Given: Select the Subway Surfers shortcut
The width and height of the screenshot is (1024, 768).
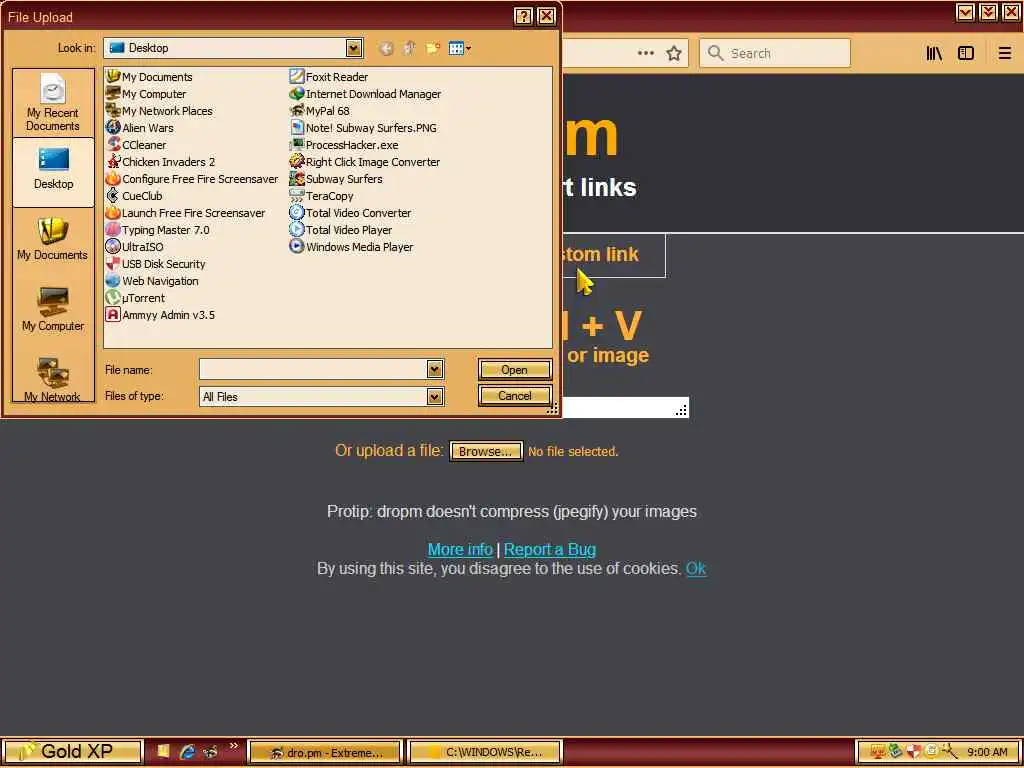Looking at the screenshot, I should coord(336,179).
